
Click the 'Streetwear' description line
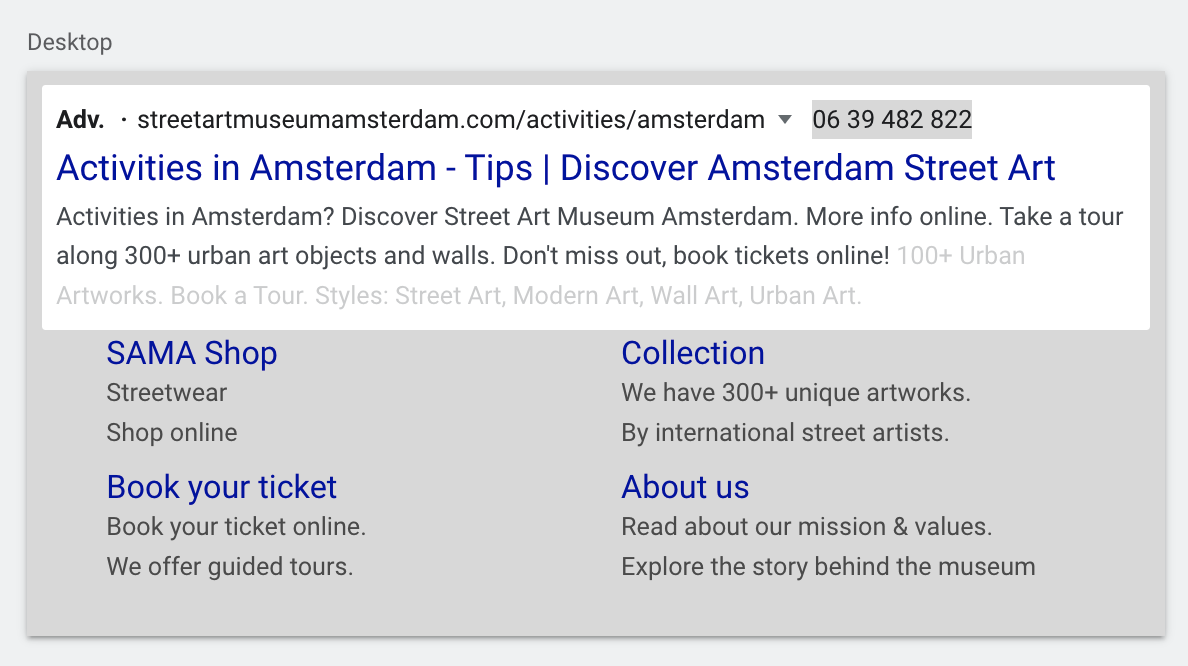(x=167, y=393)
